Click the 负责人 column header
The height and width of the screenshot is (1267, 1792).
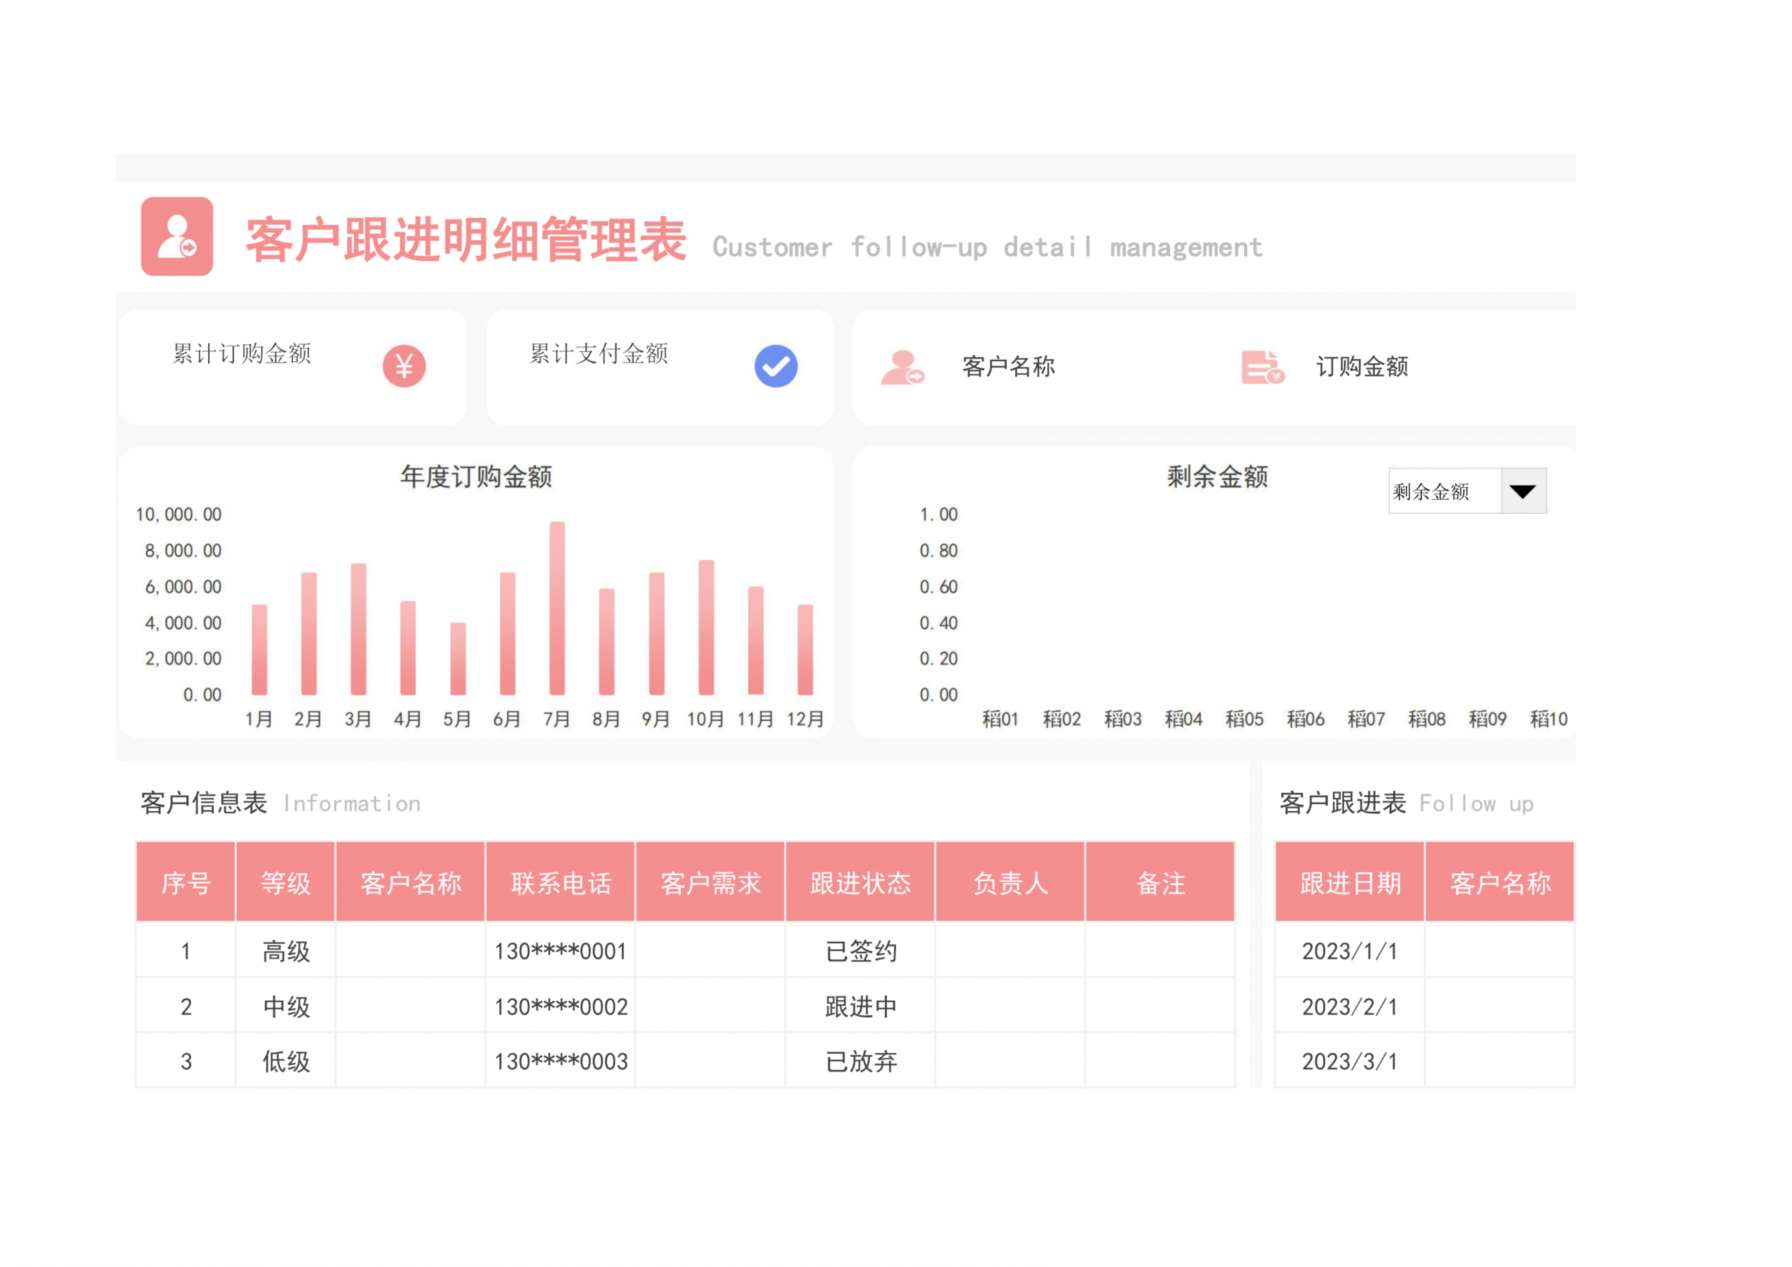click(1011, 882)
